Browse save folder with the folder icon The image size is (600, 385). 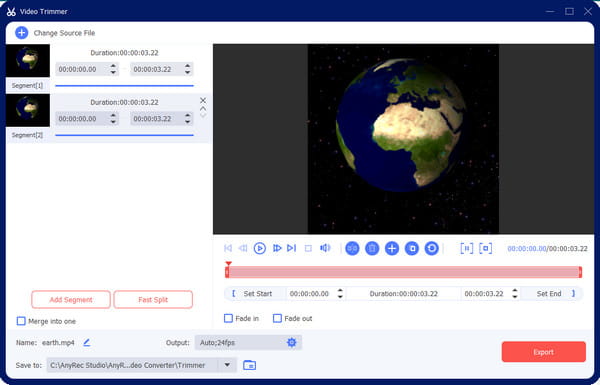click(249, 365)
